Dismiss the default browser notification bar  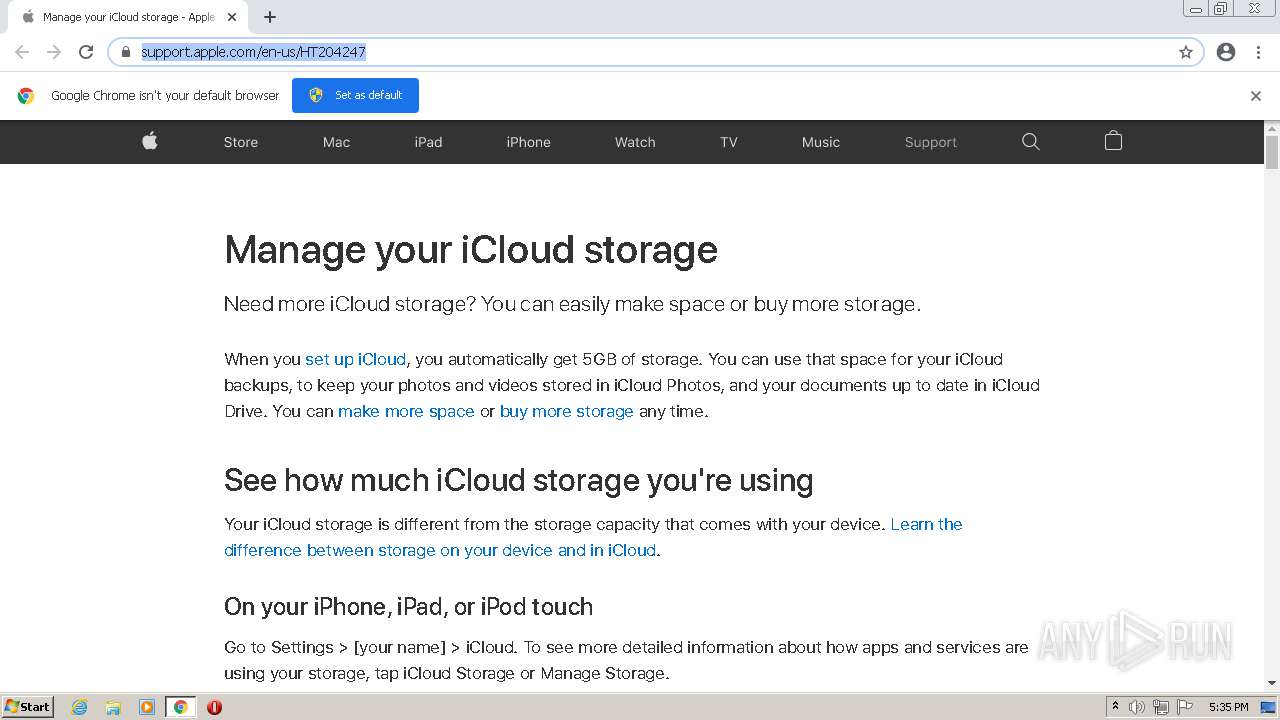[x=1256, y=96]
